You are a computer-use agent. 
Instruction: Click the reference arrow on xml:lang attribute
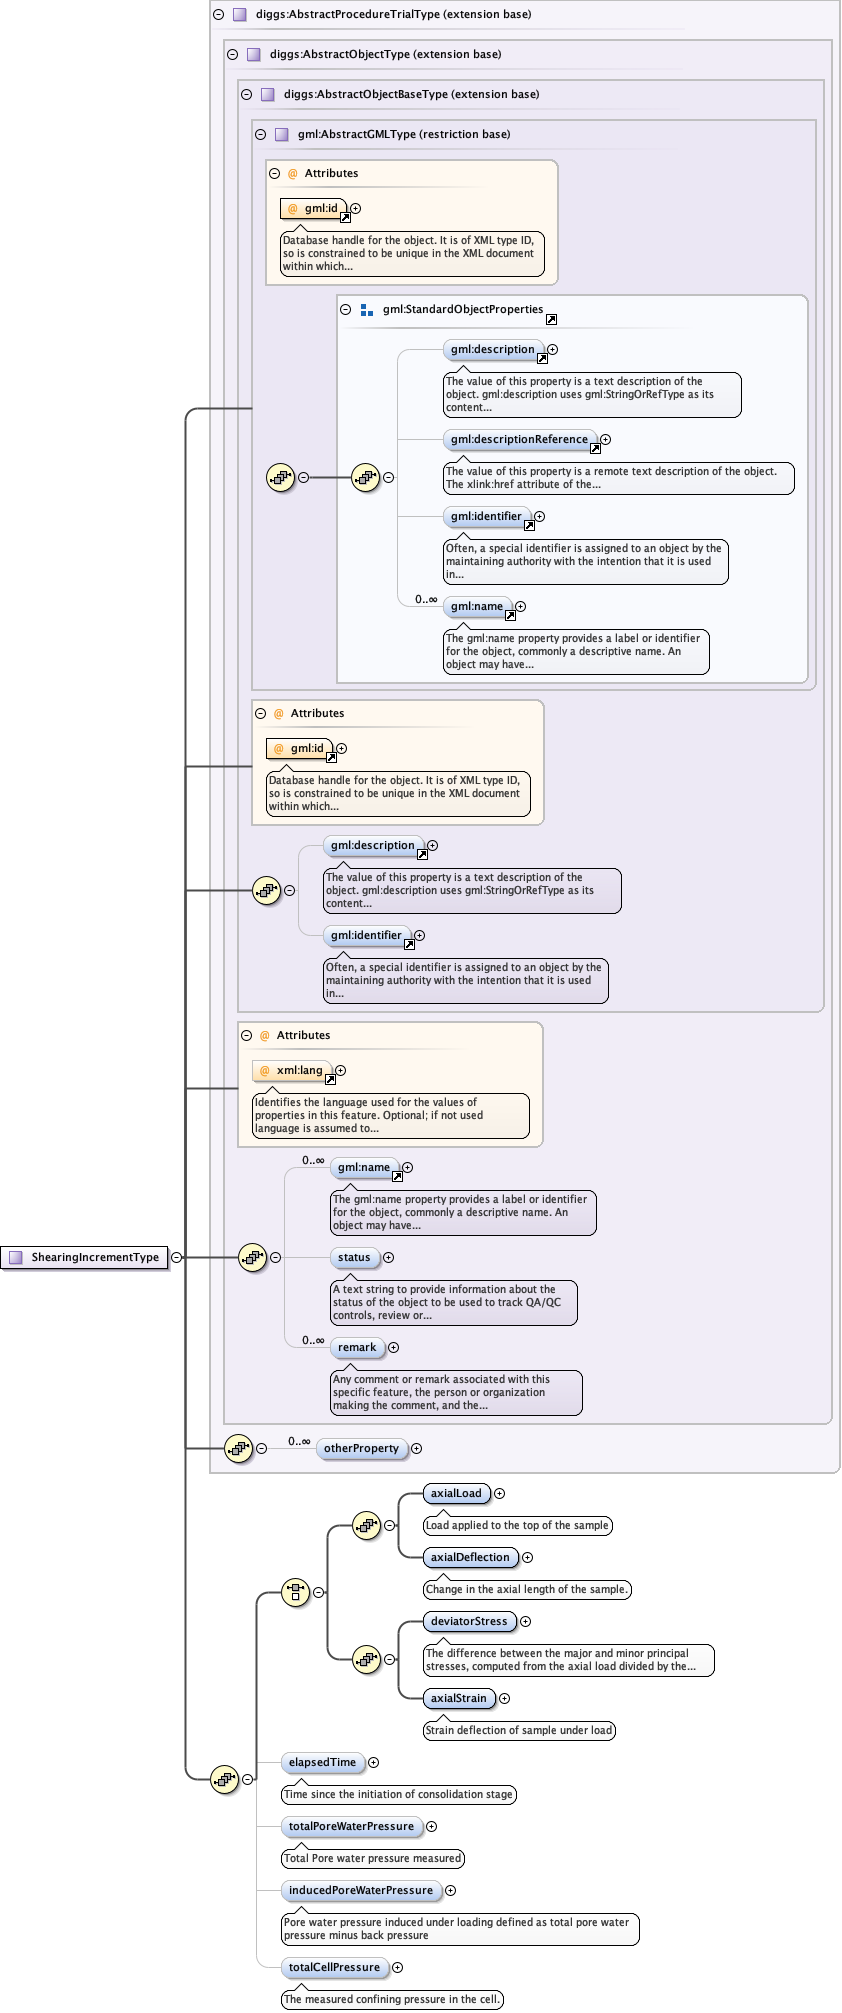pyautogui.click(x=330, y=1079)
